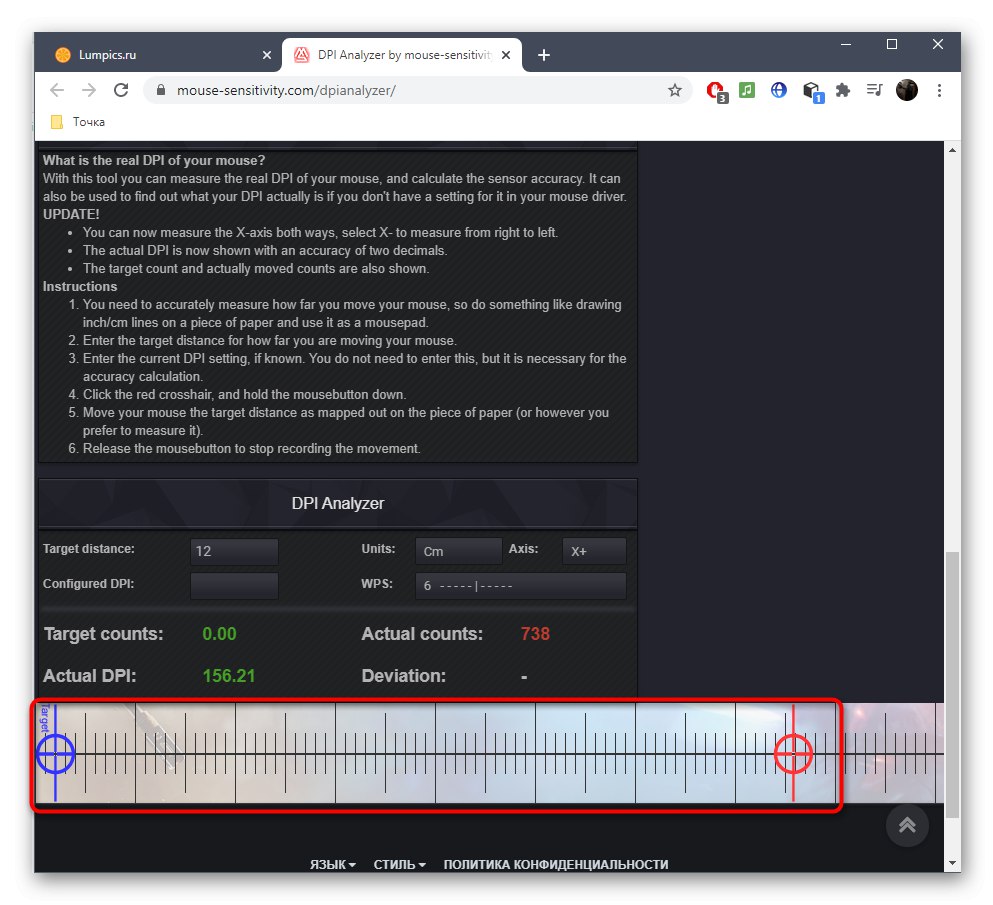Click the red crosshair on the ruler
This screenshot has width=993, height=905.
click(x=793, y=754)
